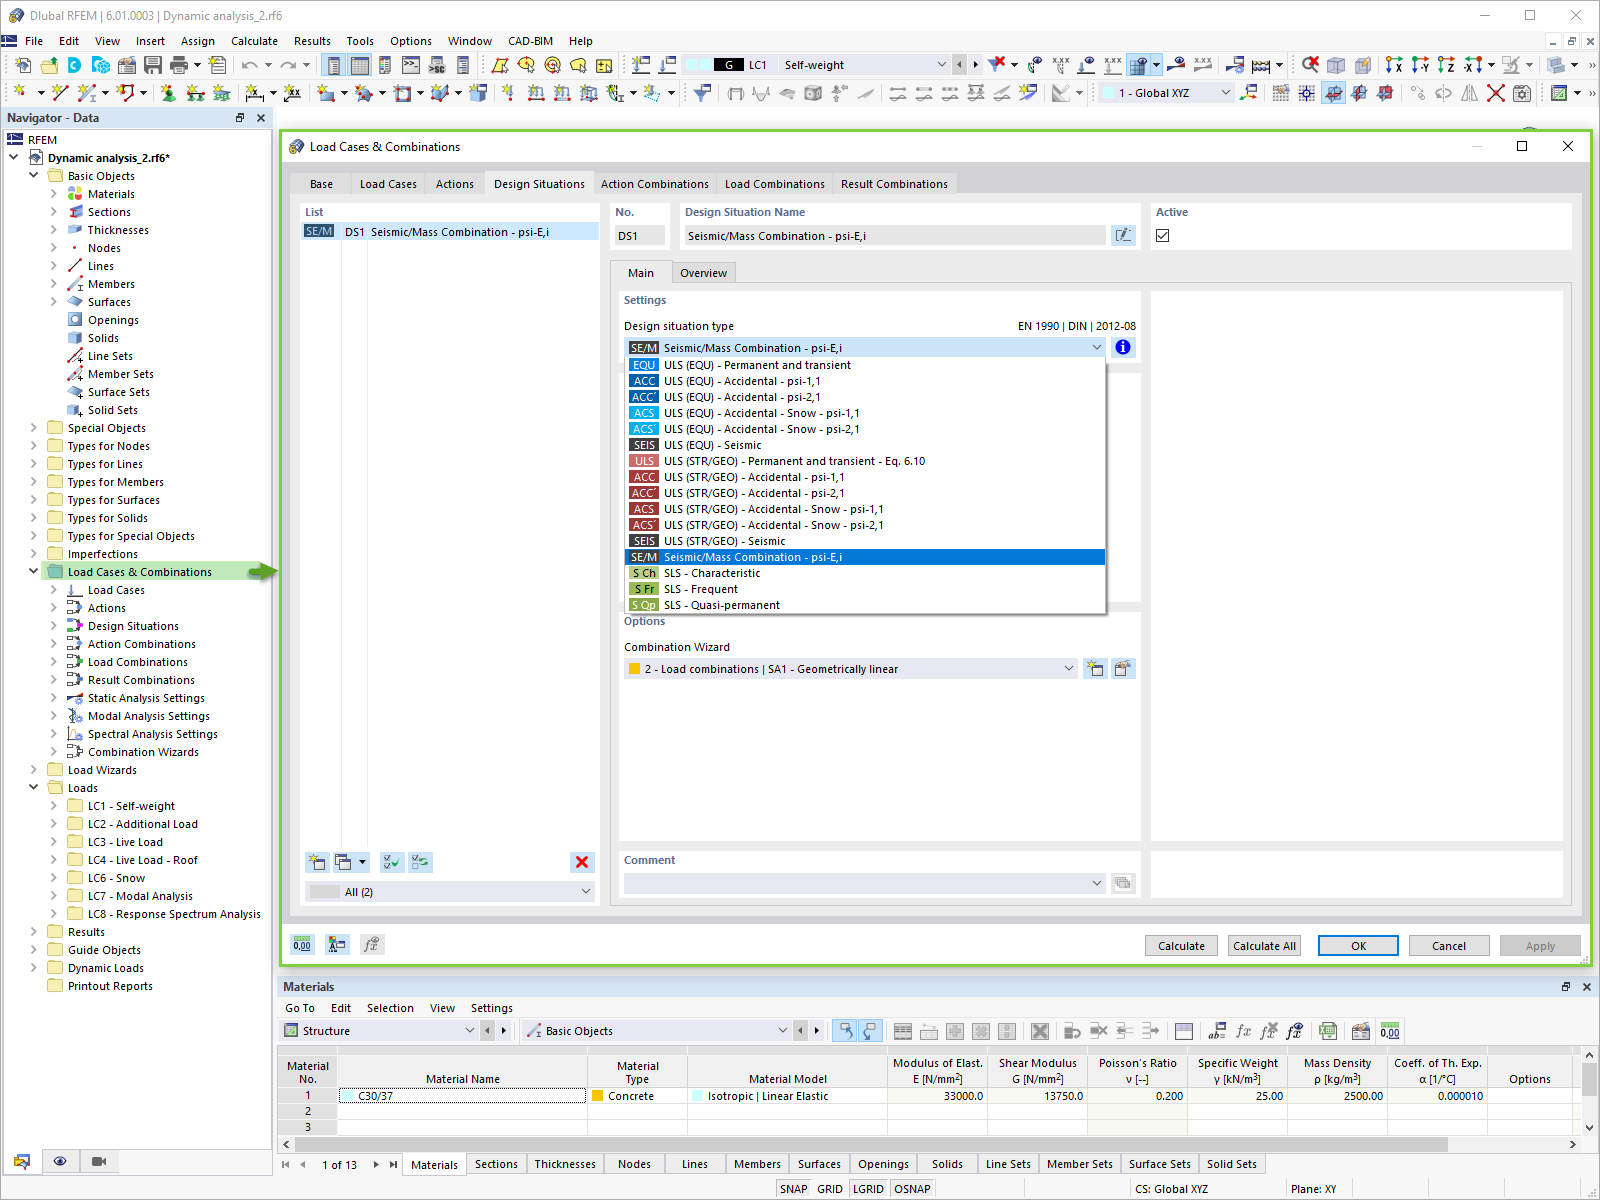Switch to the Result Combinations tab
The image size is (1600, 1200).
[893, 183]
